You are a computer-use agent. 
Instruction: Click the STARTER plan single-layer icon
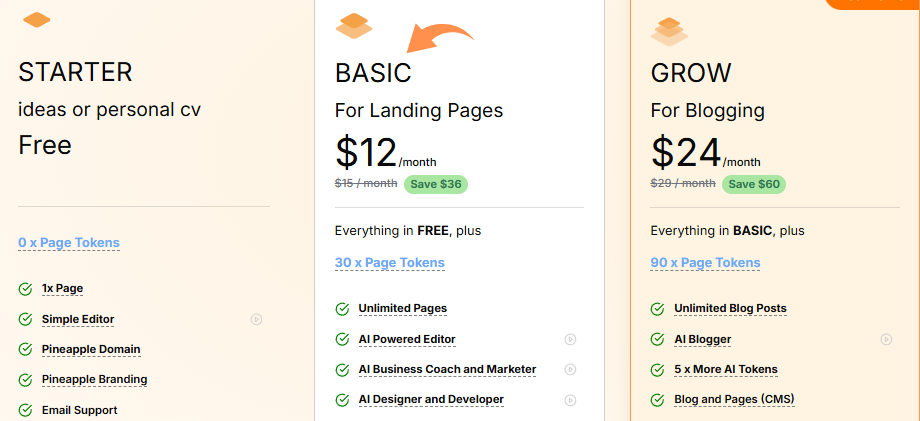coord(37,20)
